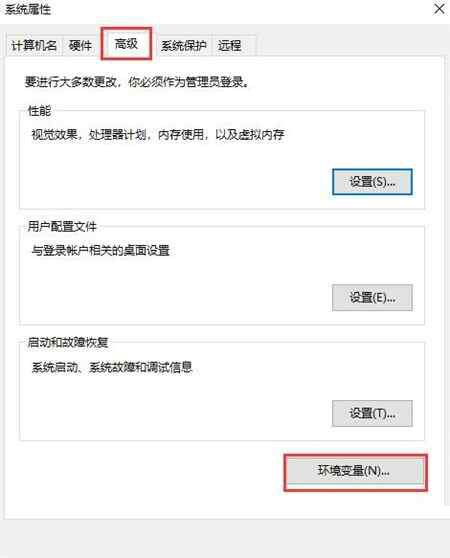The image size is (450, 558).
Task: Click the administrator login notice text
Action: [137, 82]
